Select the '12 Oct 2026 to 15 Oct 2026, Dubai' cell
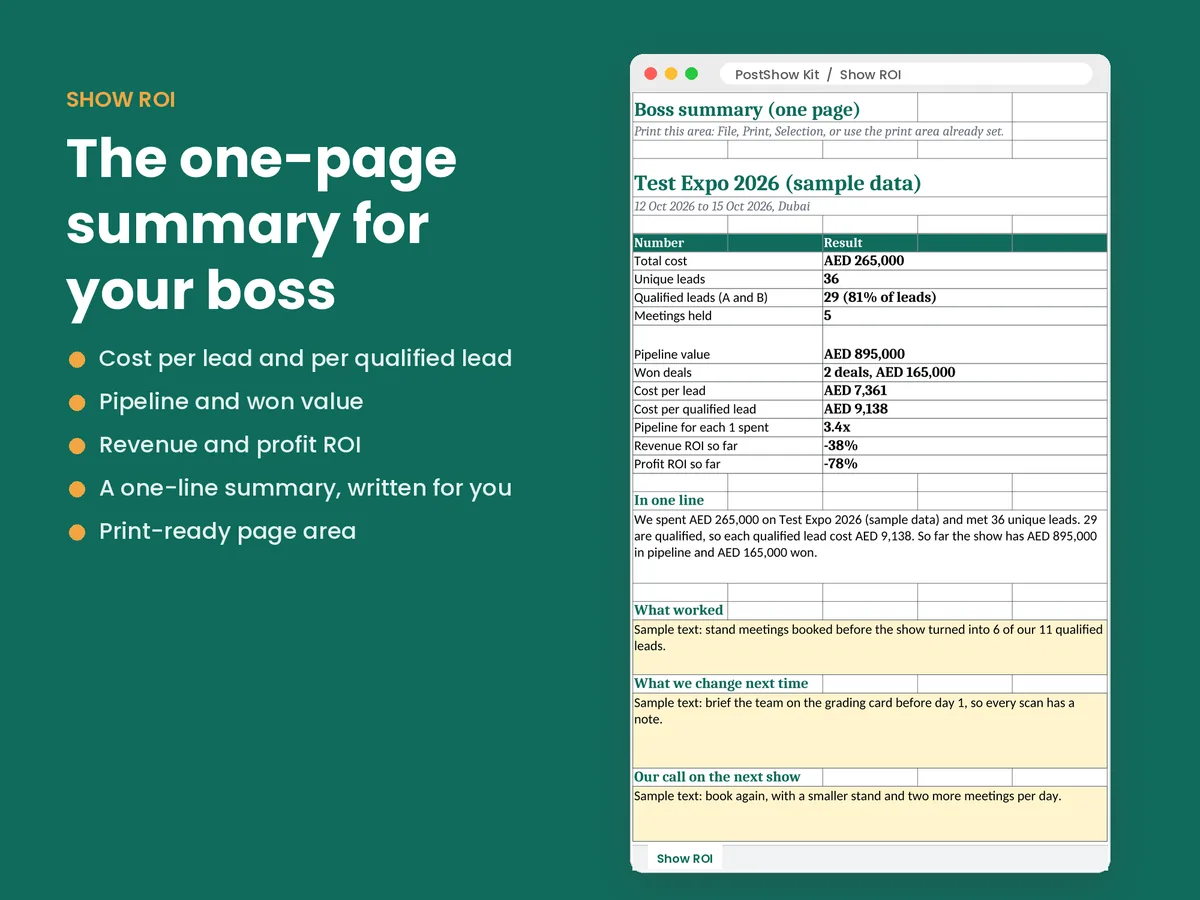Screen dimensions: 1200x900 (870, 206)
